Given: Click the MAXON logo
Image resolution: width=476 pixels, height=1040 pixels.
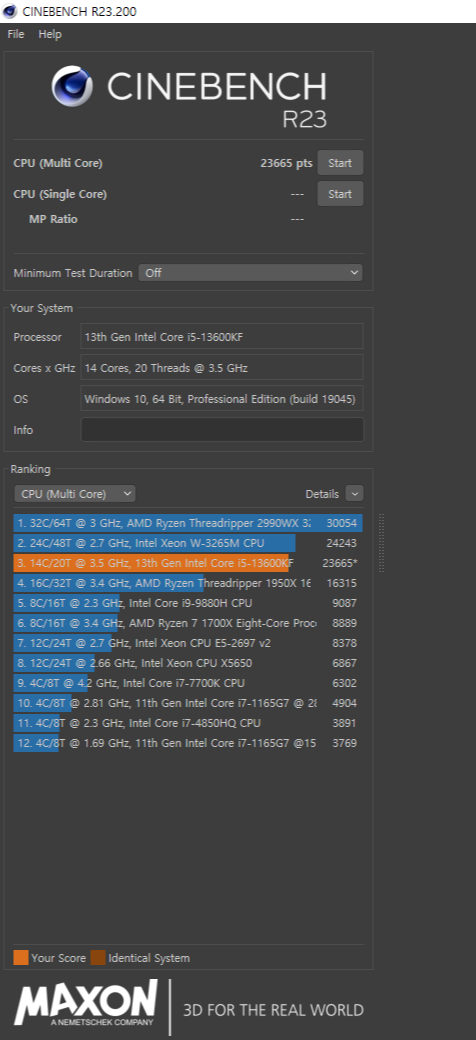Looking at the screenshot, I should coord(87,1003).
